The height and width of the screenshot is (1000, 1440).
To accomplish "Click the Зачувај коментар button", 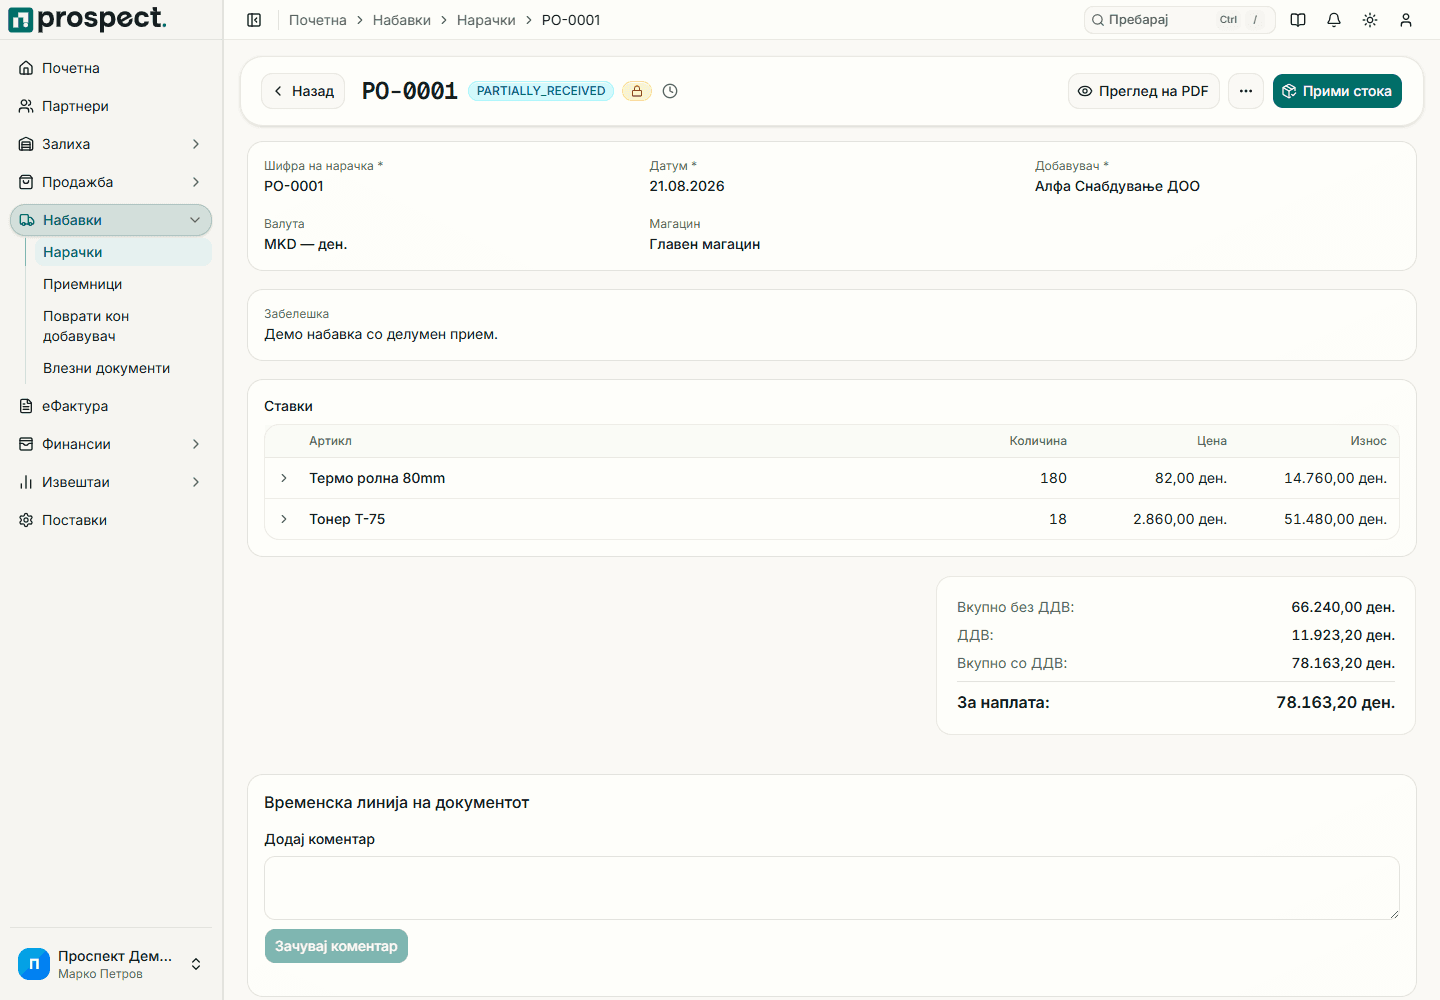I will tap(336, 946).
